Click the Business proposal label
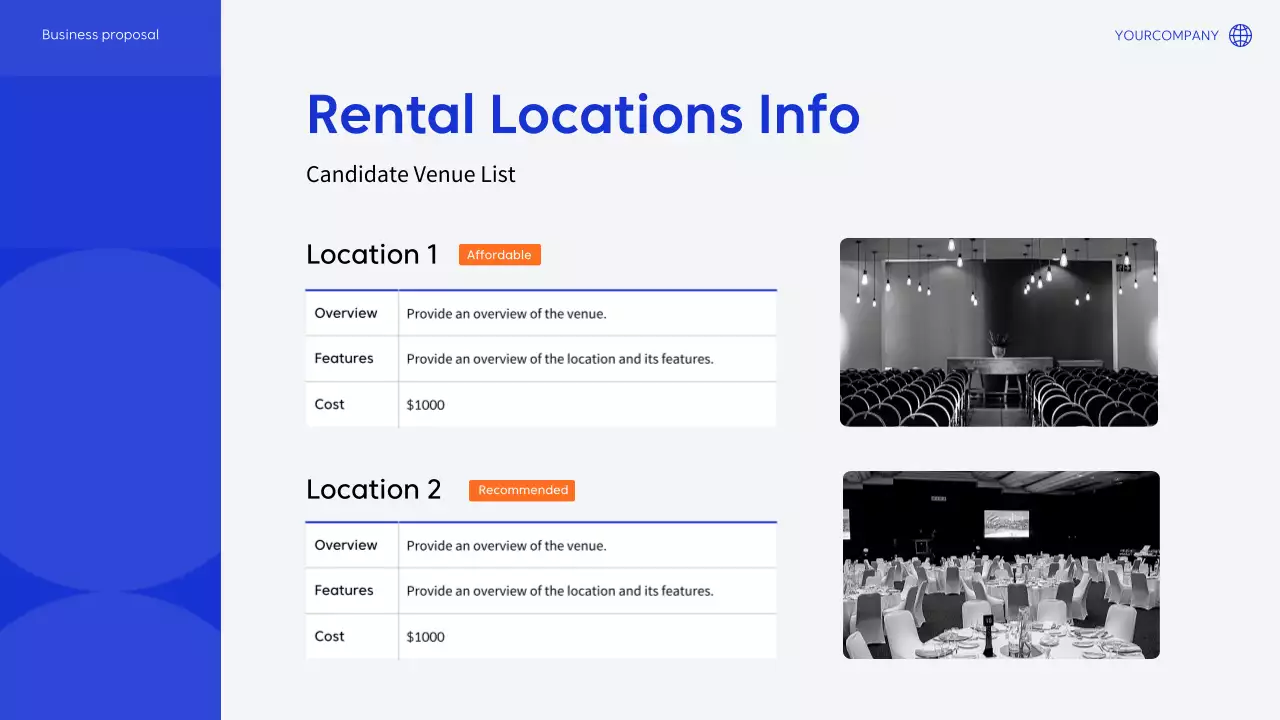Screen dimensions: 1280x720 pyautogui.click(x=100, y=35)
